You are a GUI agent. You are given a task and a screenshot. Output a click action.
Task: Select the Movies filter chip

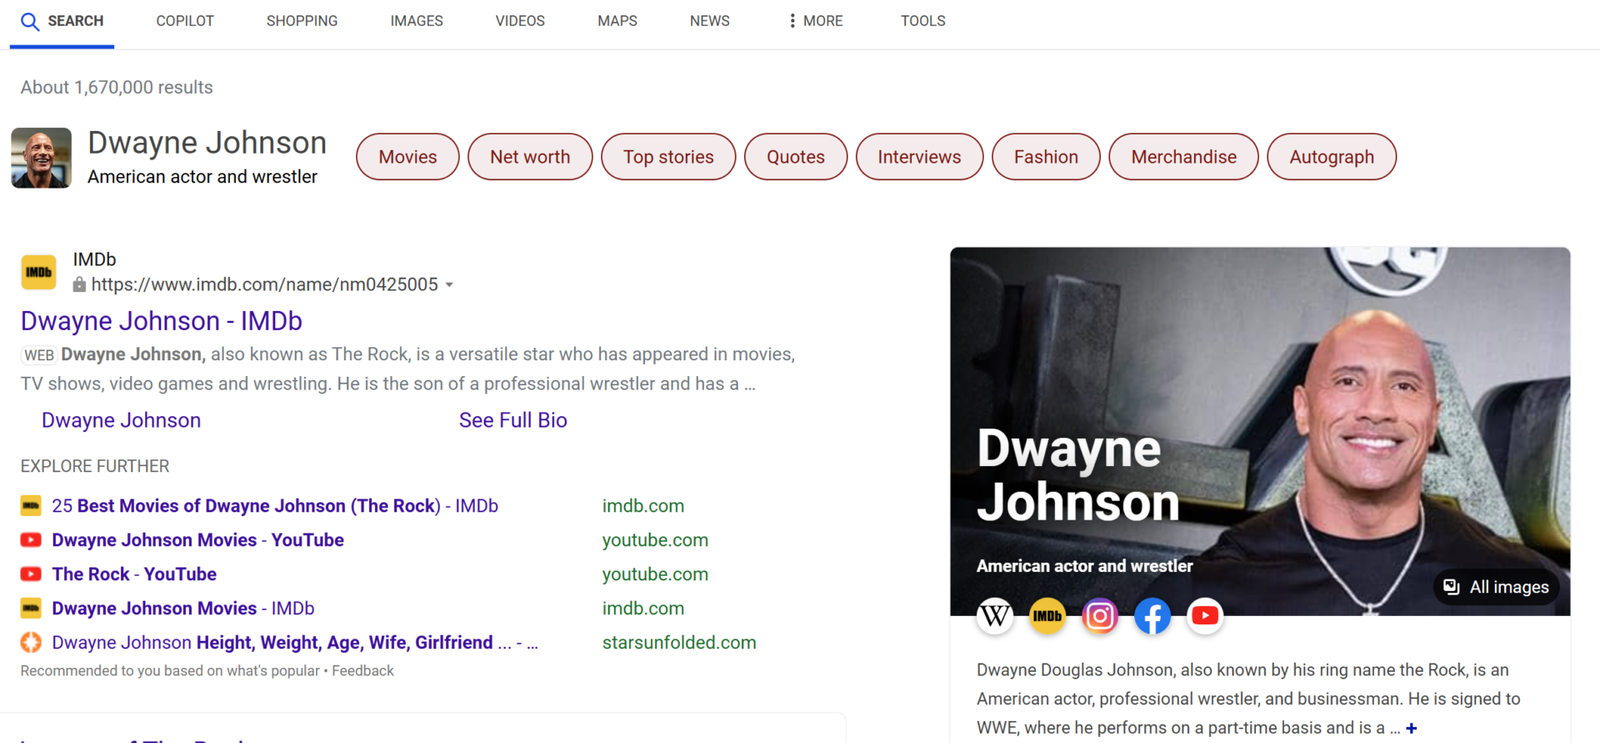pyautogui.click(x=407, y=157)
